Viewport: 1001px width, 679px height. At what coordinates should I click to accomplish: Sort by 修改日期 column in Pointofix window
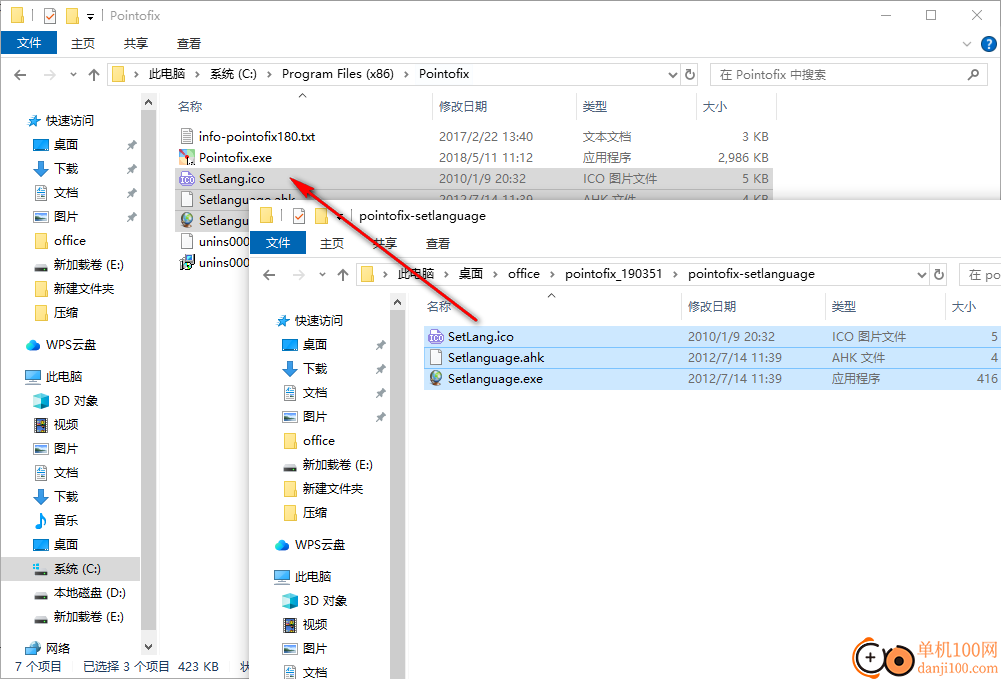tap(504, 107)
